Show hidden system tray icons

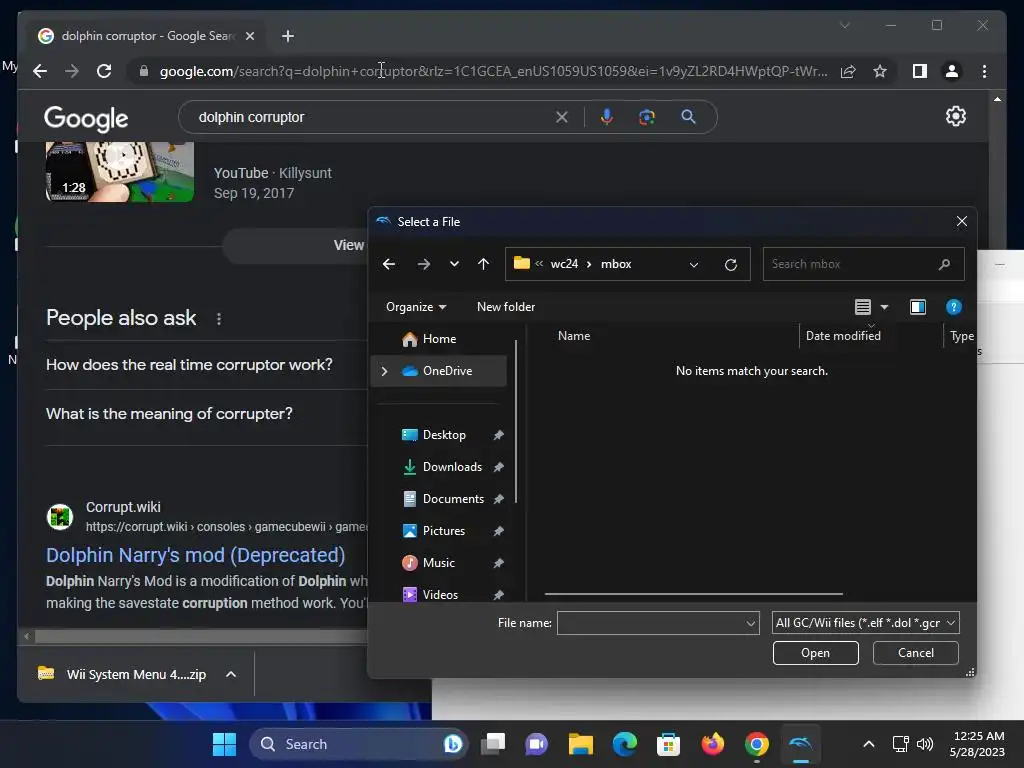coord(869,744)
